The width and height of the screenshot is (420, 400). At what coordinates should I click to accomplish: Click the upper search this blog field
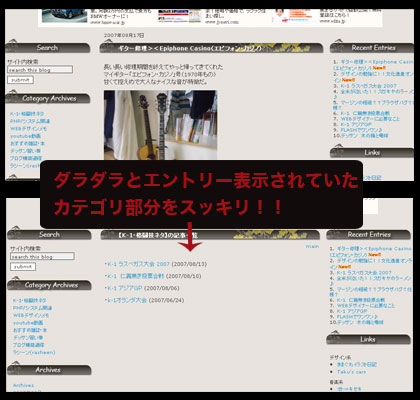click(x=40, y=70)
